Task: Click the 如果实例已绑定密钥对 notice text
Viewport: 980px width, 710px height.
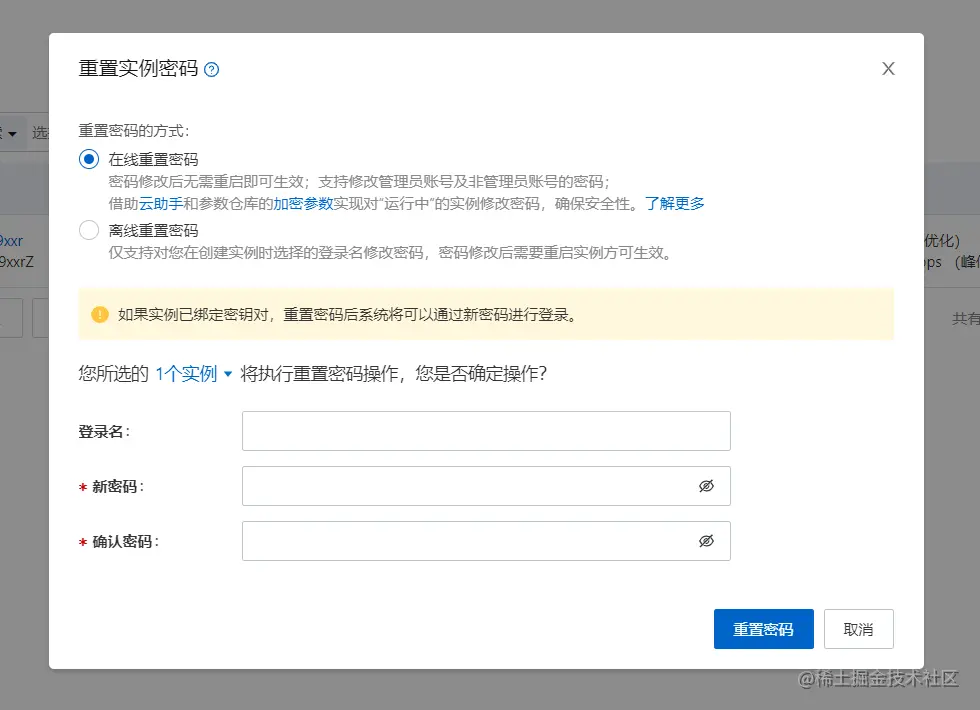Action: (x=347, y=314)
